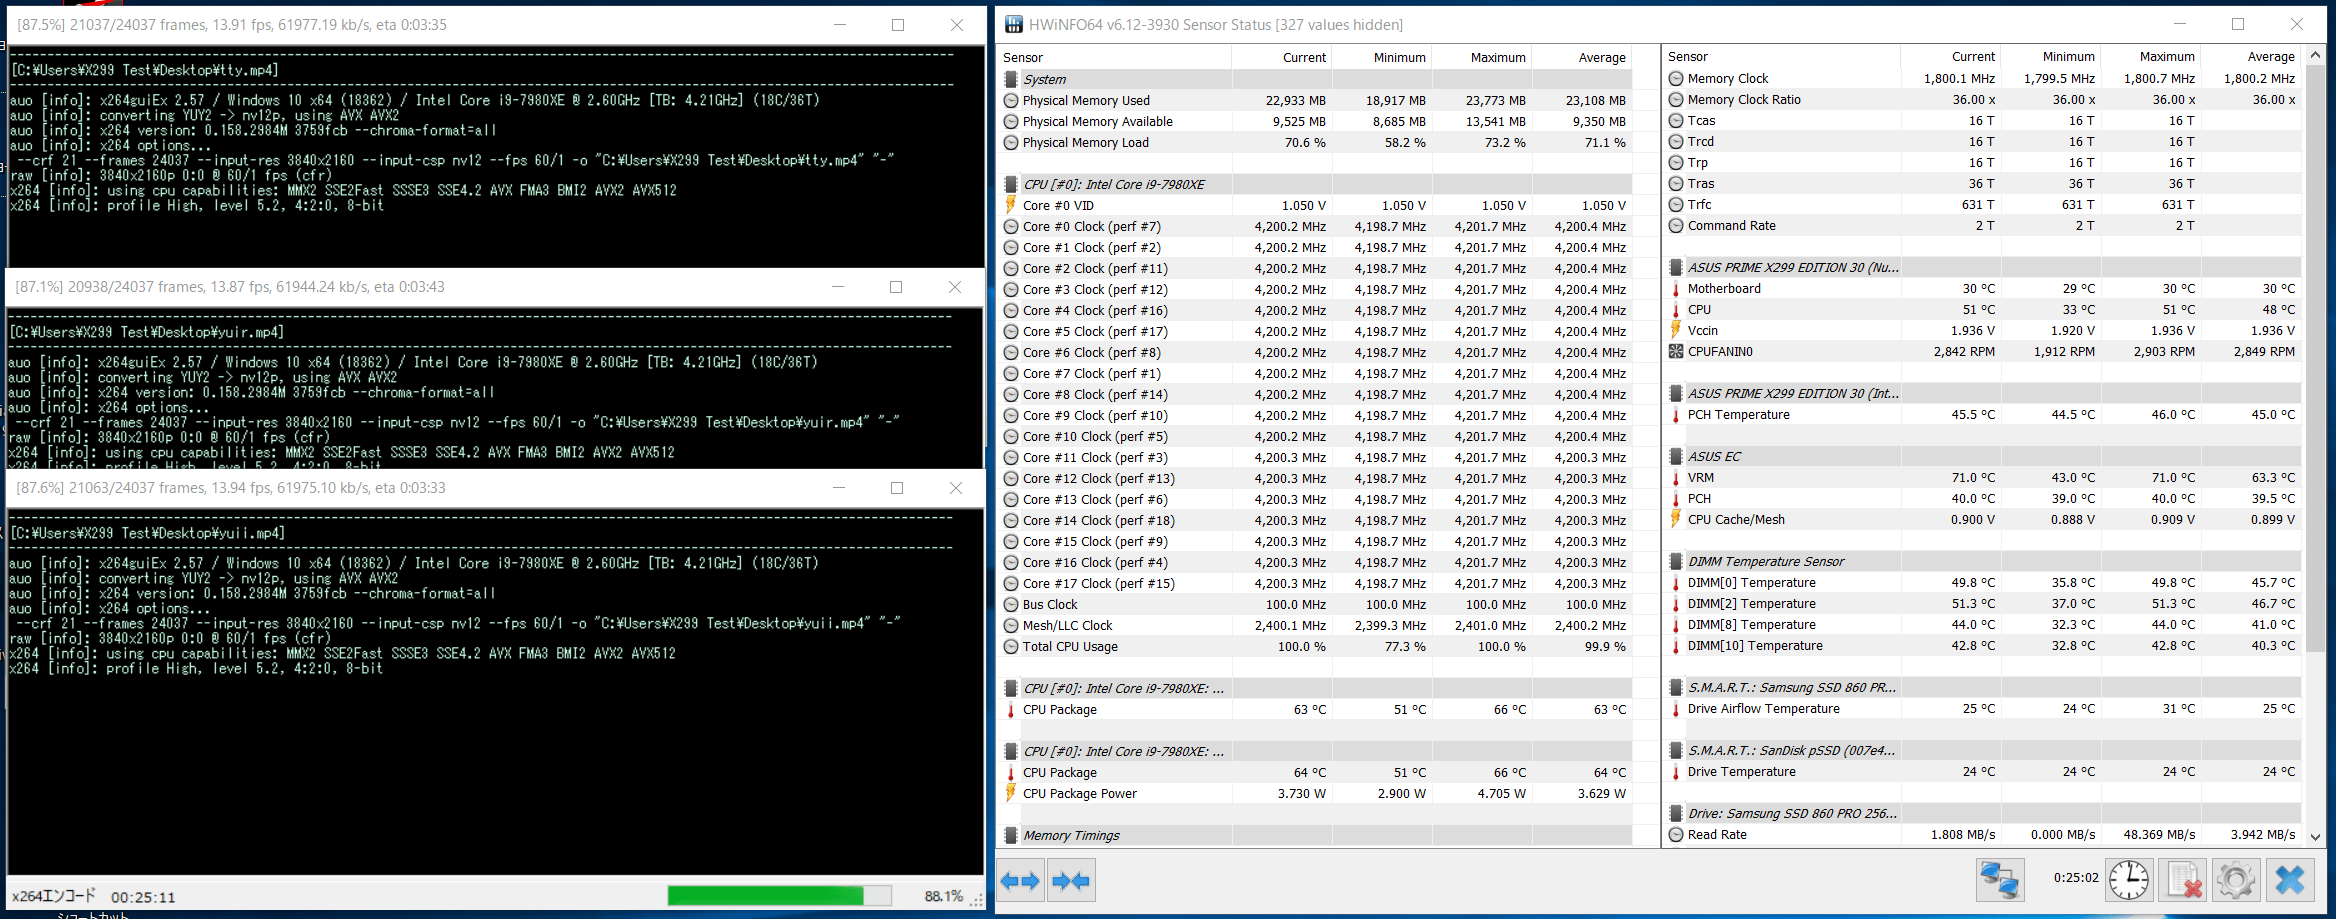The width and height of the screenshot is (2336, 919).
Task: Click the icon next to Total CPU Usage
Action: 1011,646
